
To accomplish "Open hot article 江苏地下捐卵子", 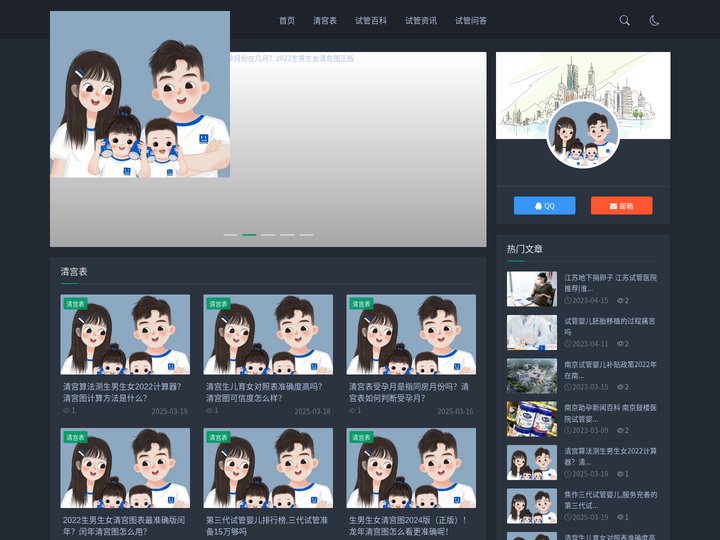I will [x=610, y=283].
